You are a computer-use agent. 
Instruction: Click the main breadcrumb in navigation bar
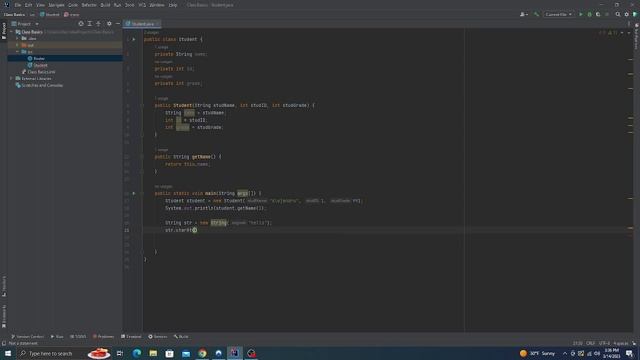71,14
